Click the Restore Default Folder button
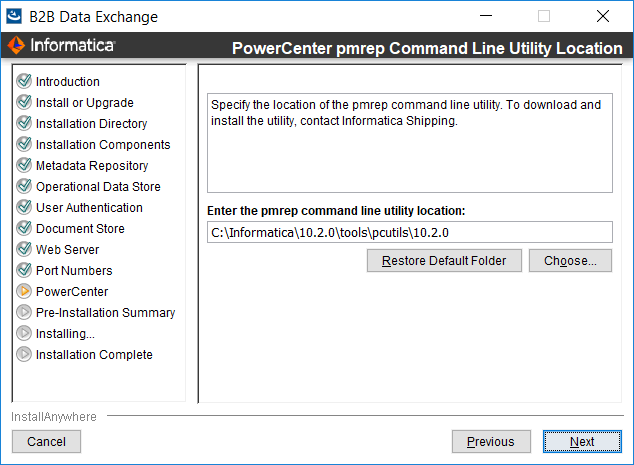 coord(444,261)
